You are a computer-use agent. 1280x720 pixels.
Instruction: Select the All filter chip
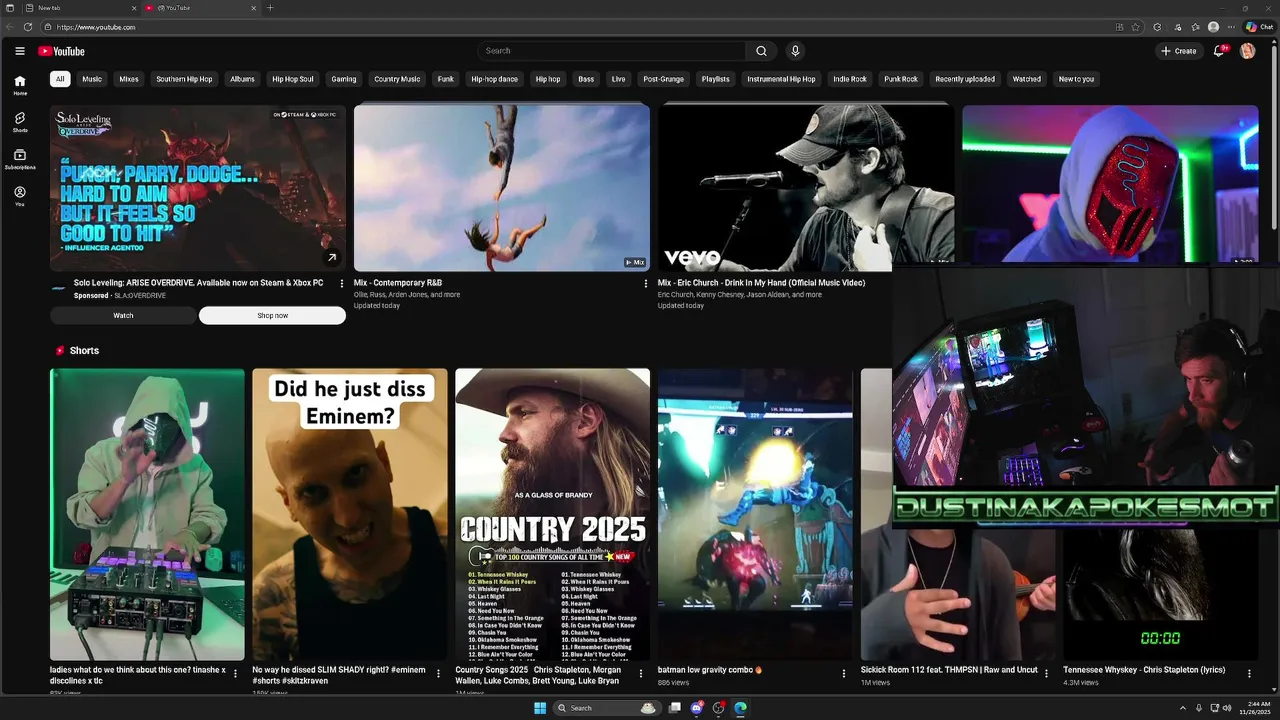[x=60, y=79]
